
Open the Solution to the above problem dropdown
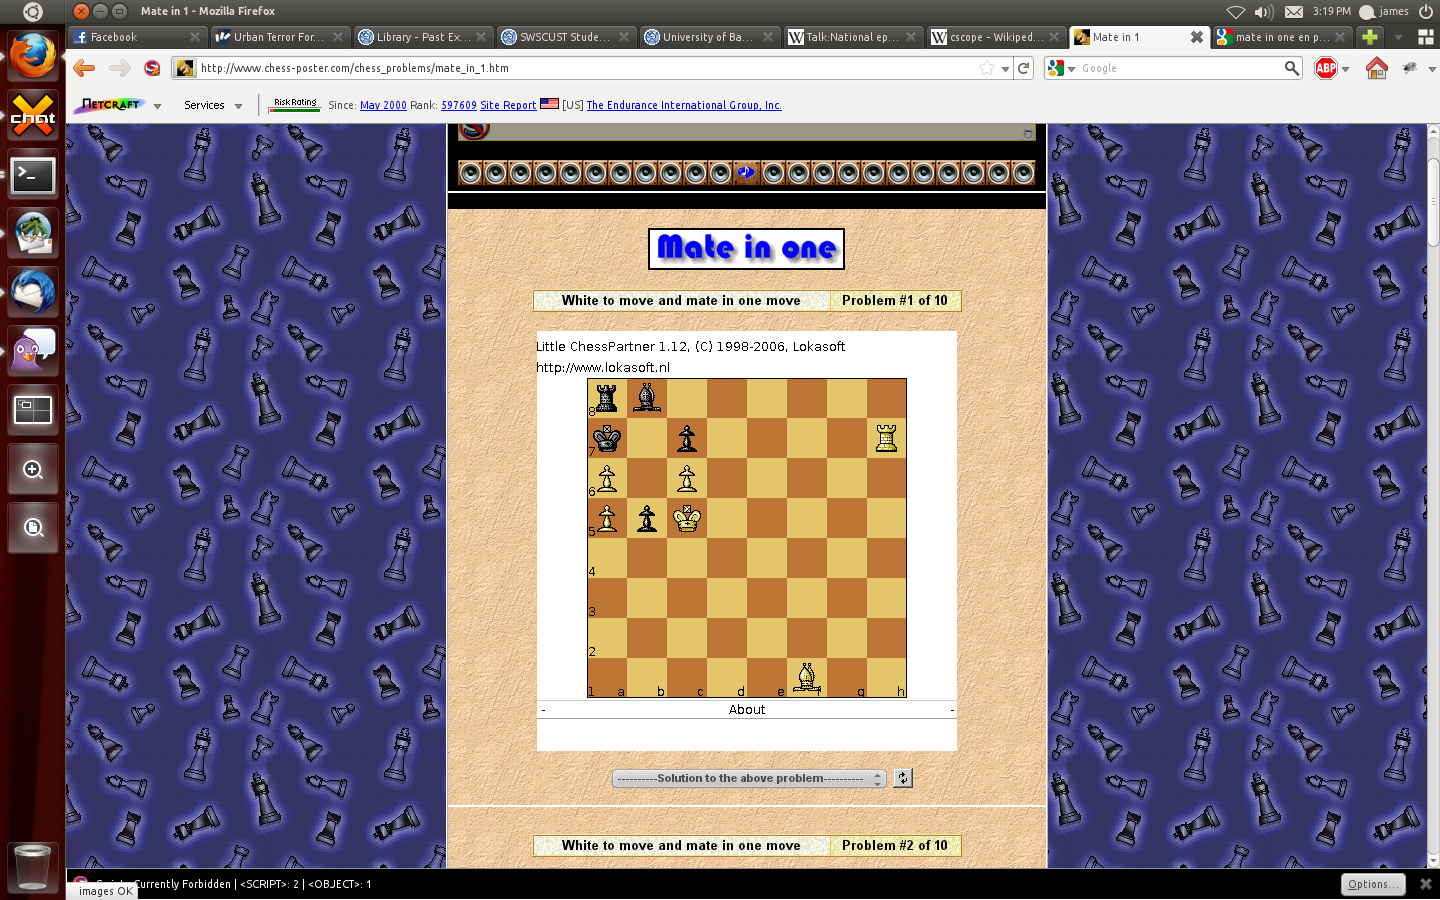pyautogui.click(x=749, y=778)
